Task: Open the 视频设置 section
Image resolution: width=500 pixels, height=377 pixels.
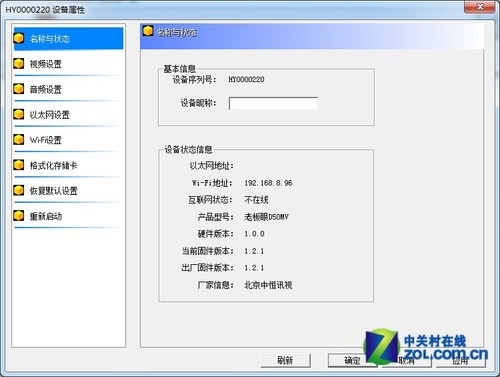Action: pos(68,64)
